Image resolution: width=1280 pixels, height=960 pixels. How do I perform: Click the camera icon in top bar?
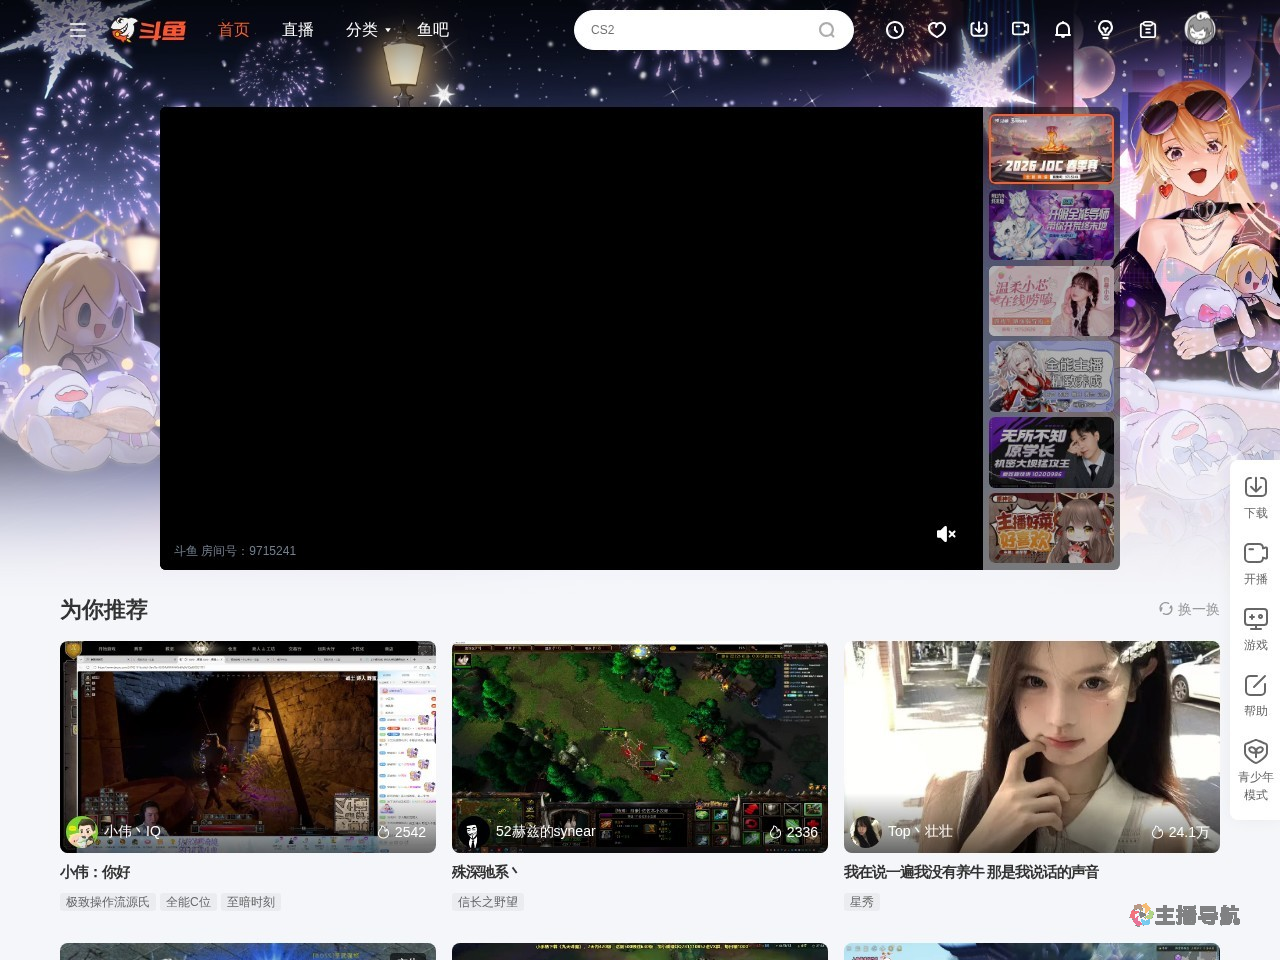1021,30
